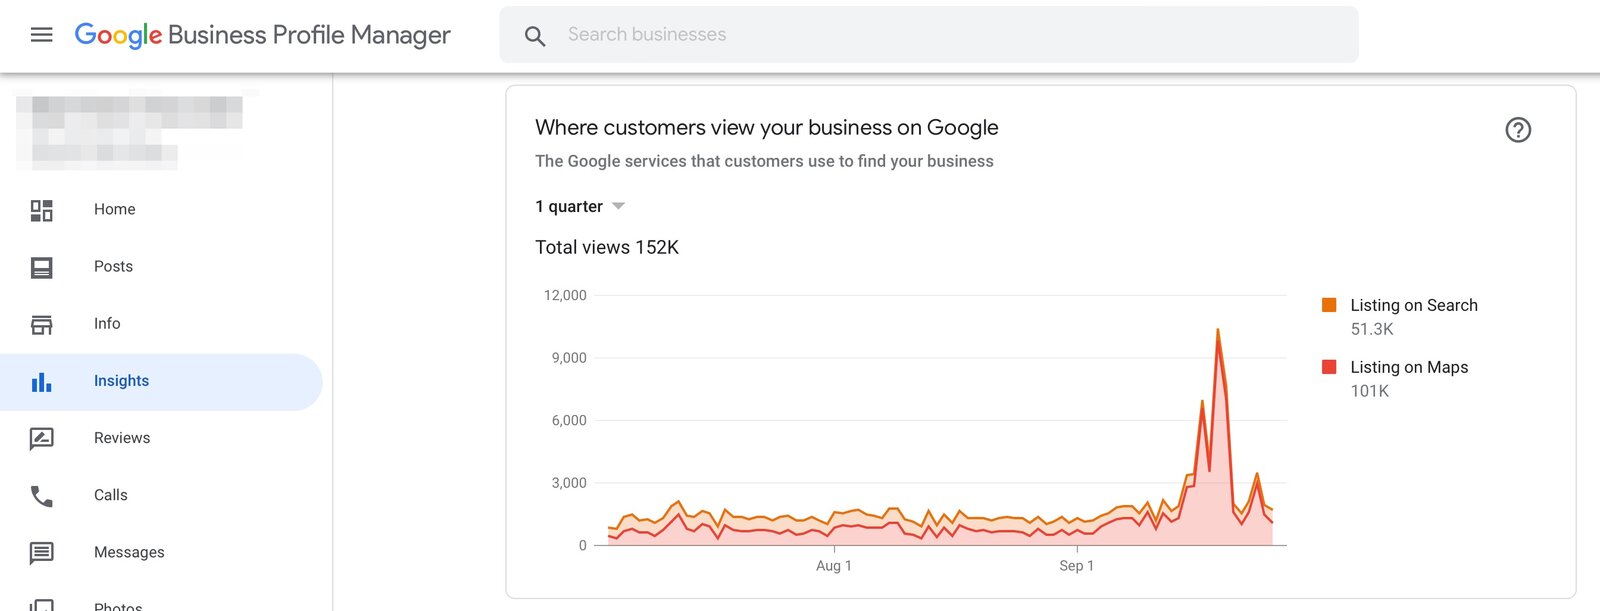
Task: Click the Calls phone icon
Action: (41, 496)
